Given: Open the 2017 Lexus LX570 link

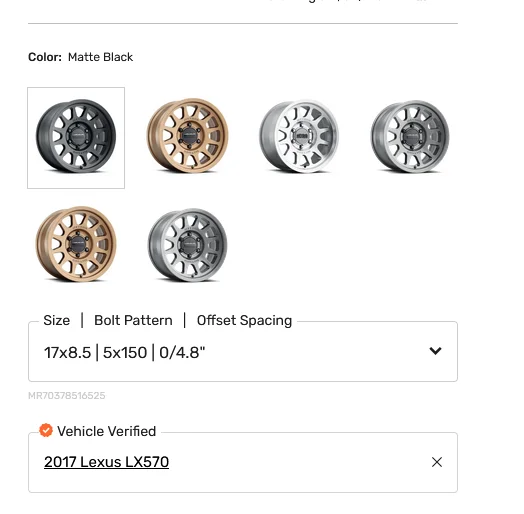Looking at the screenshot, I should tap(106, 462).
